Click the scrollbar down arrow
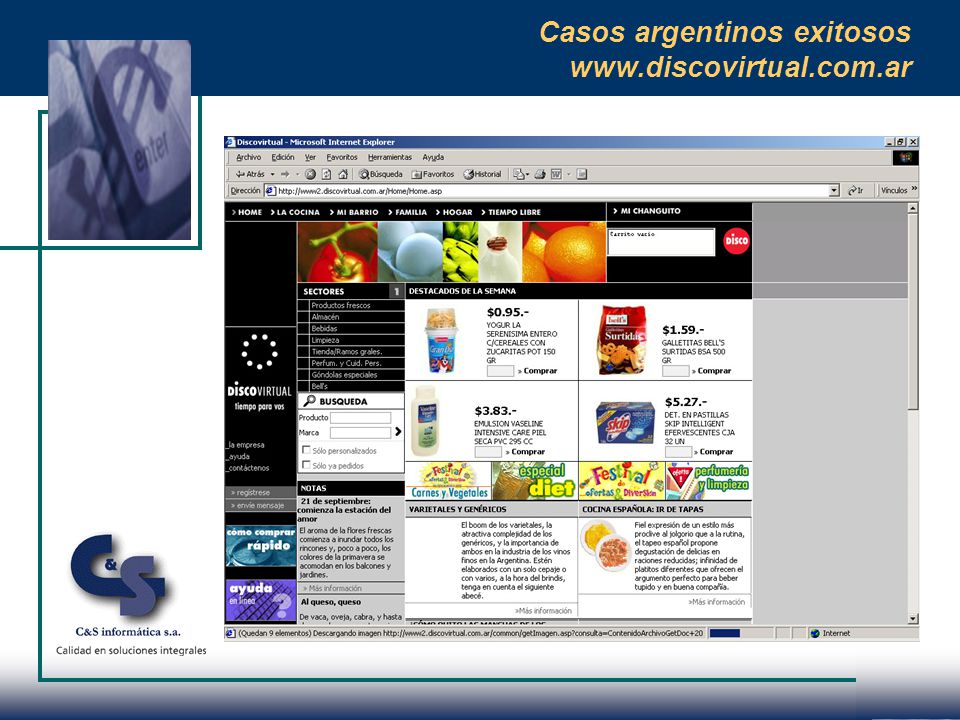Image resolution: width=960 pixels, height=720 pixels. (912, 618)
